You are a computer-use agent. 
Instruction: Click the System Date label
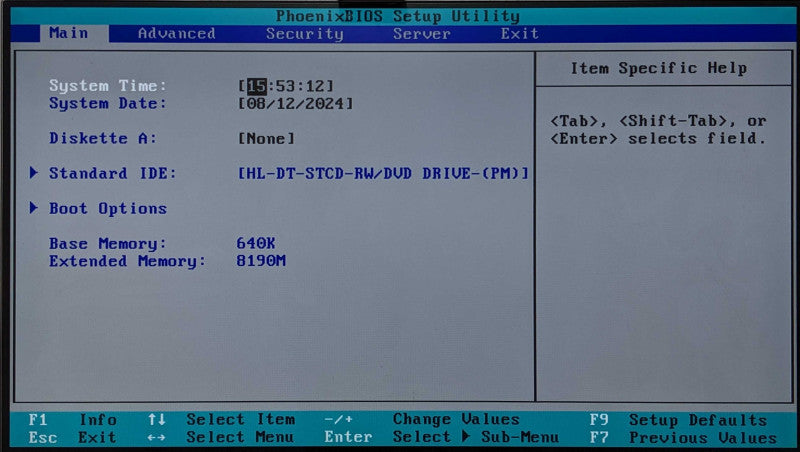point(108,104)
